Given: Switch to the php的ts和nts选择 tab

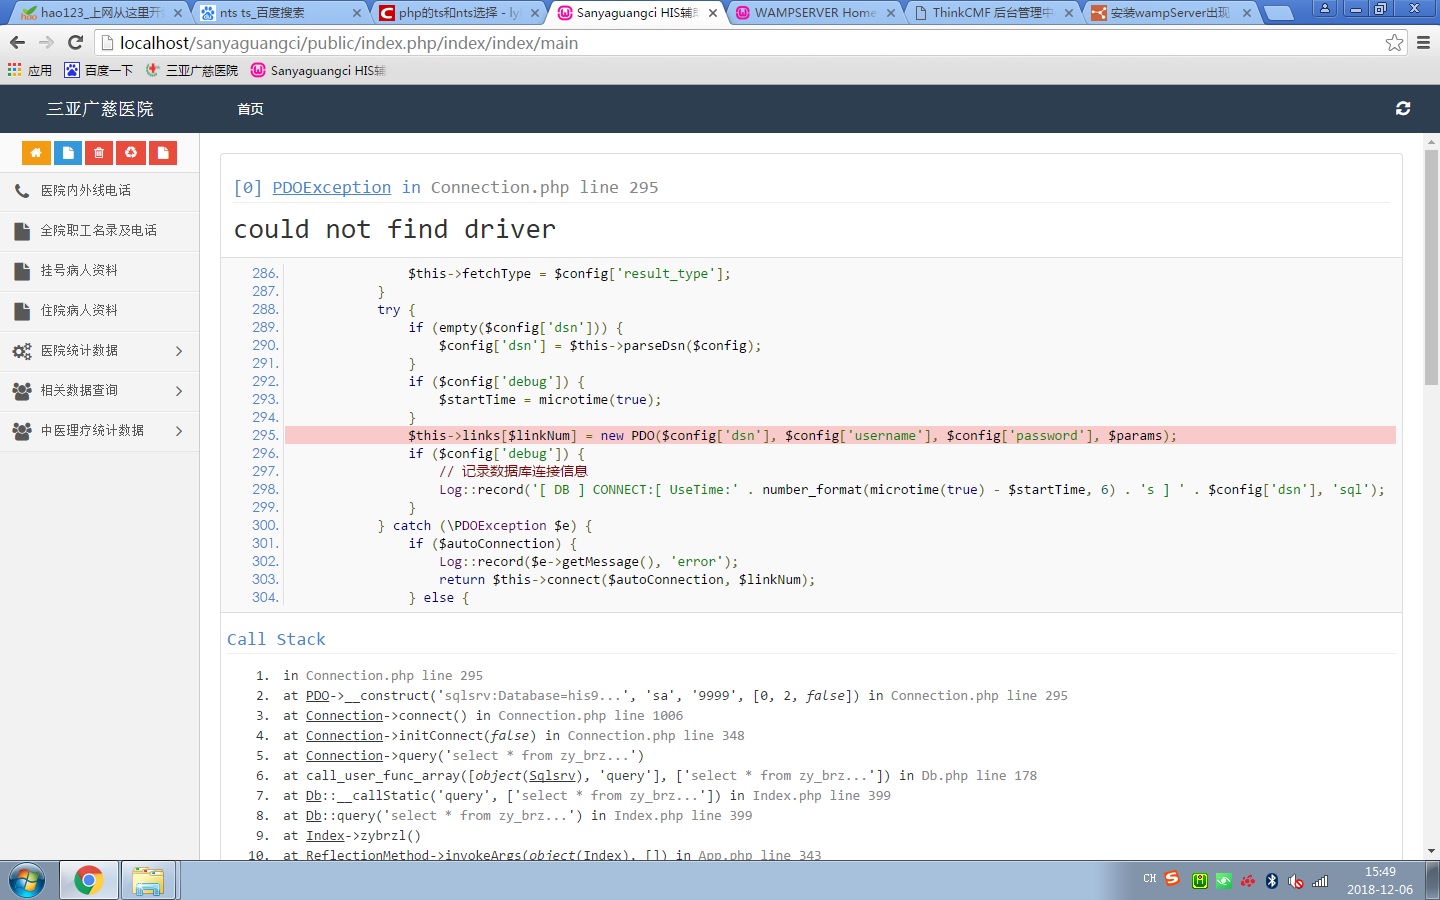Looking at the screenshot, I should (x=459, y=13).
